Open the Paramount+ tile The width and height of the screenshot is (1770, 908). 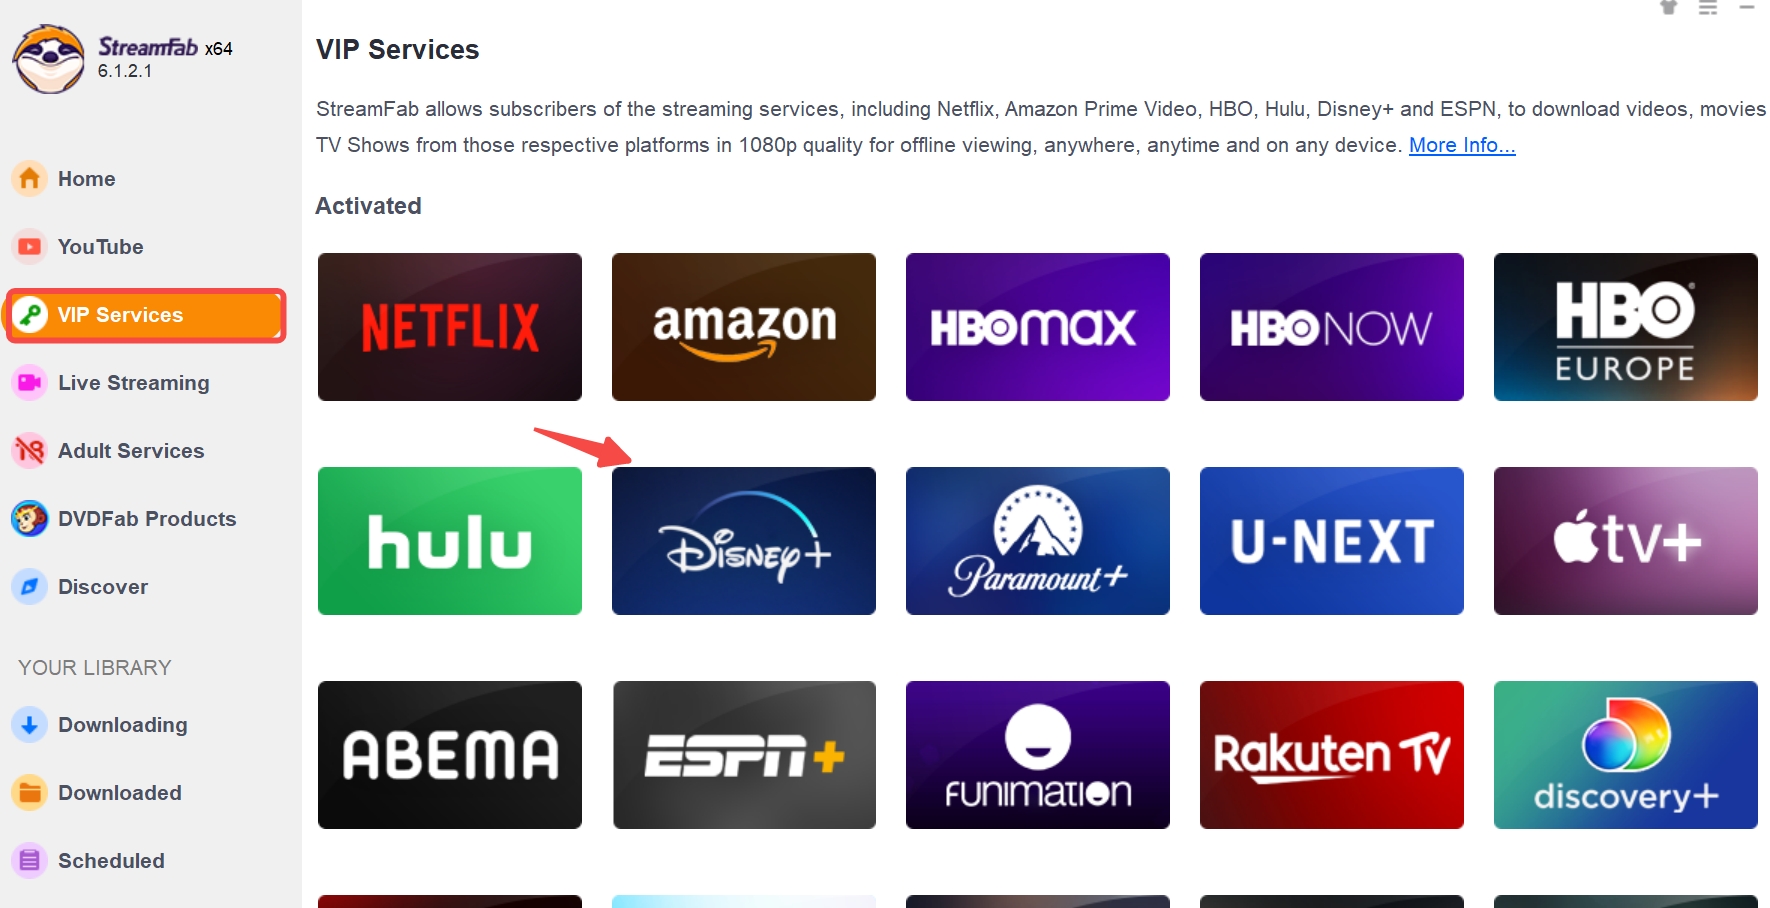1038,541
